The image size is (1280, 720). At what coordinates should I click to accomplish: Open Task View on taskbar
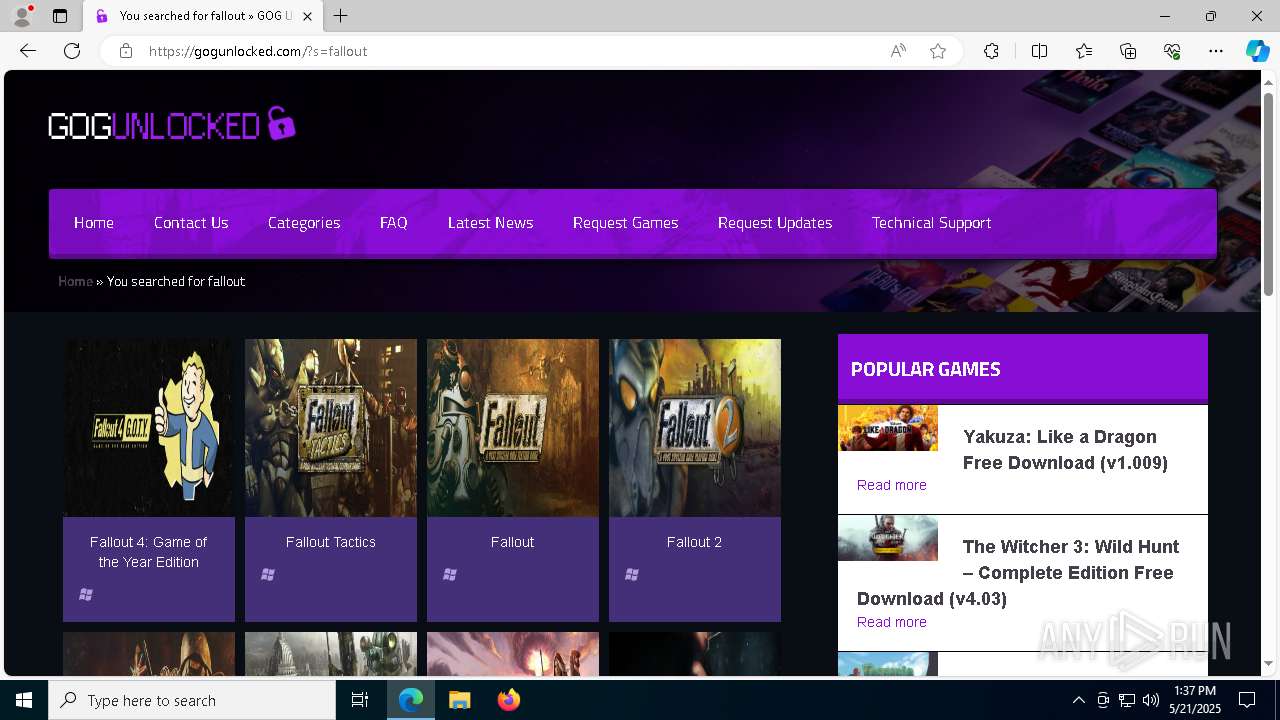pos(360,700)
